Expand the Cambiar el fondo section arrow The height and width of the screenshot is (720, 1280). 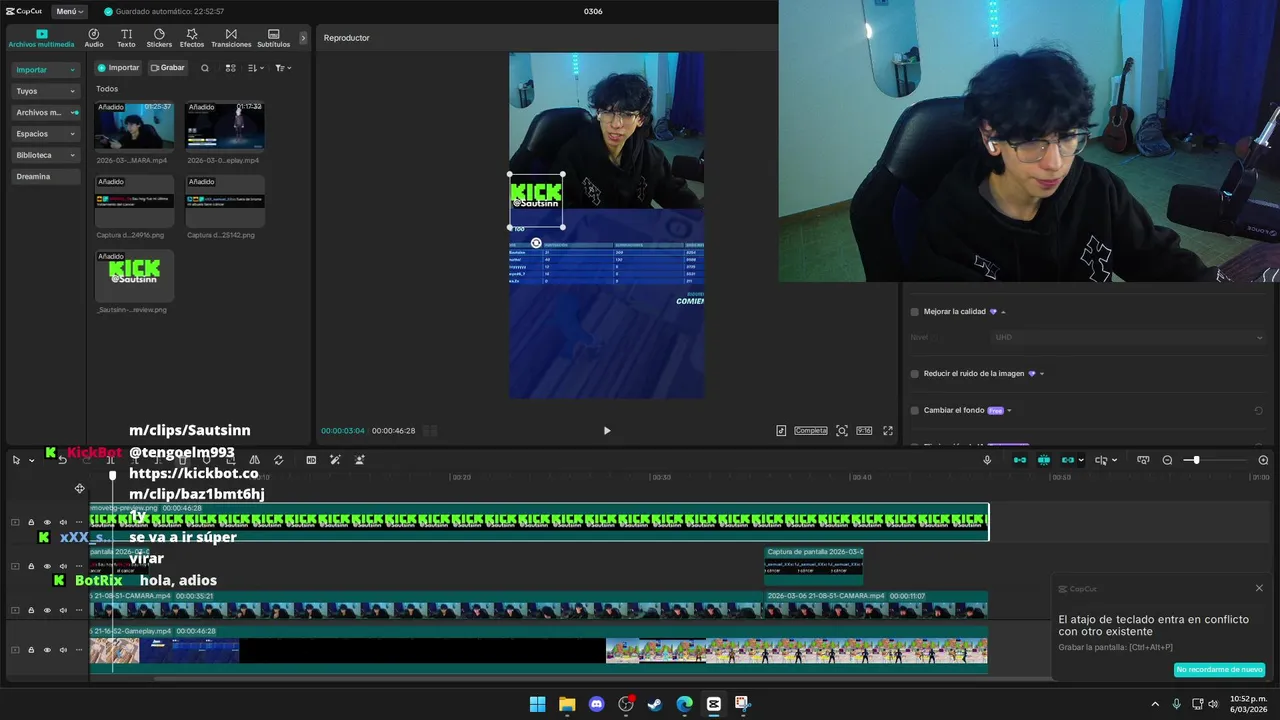(1009, 411)
